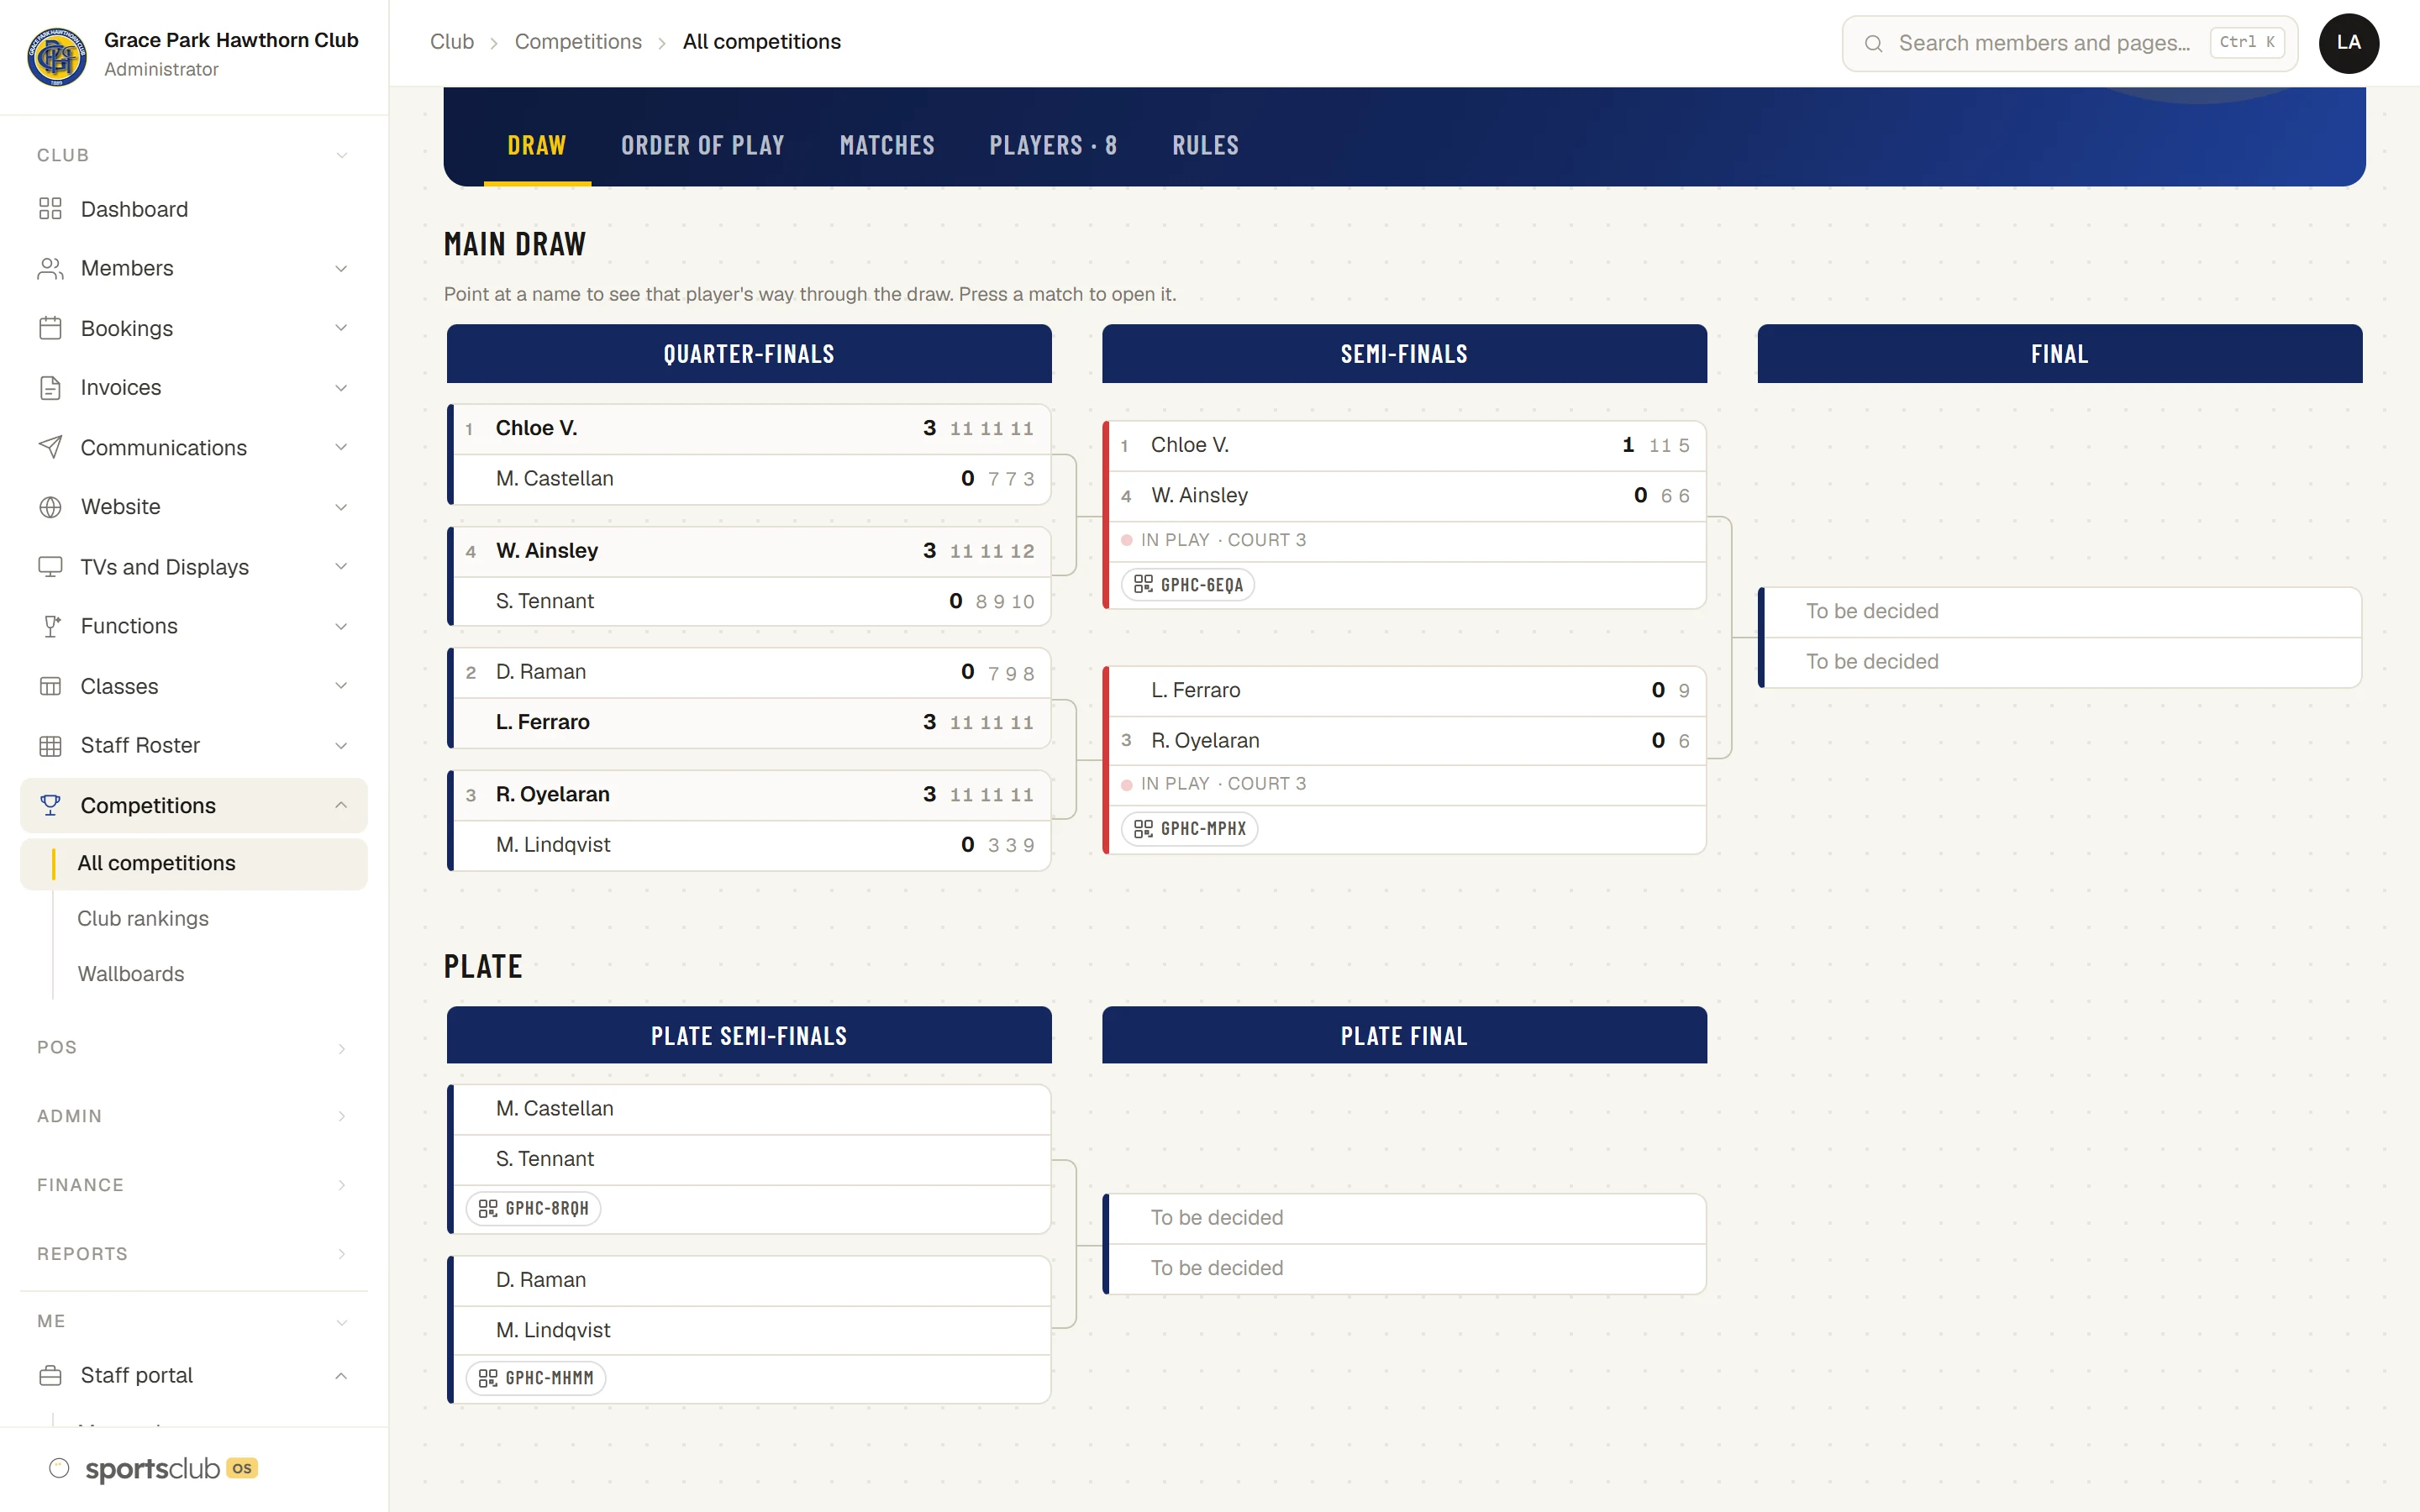Click the Functions glass icon
2420x1512 pixels.
50,626
